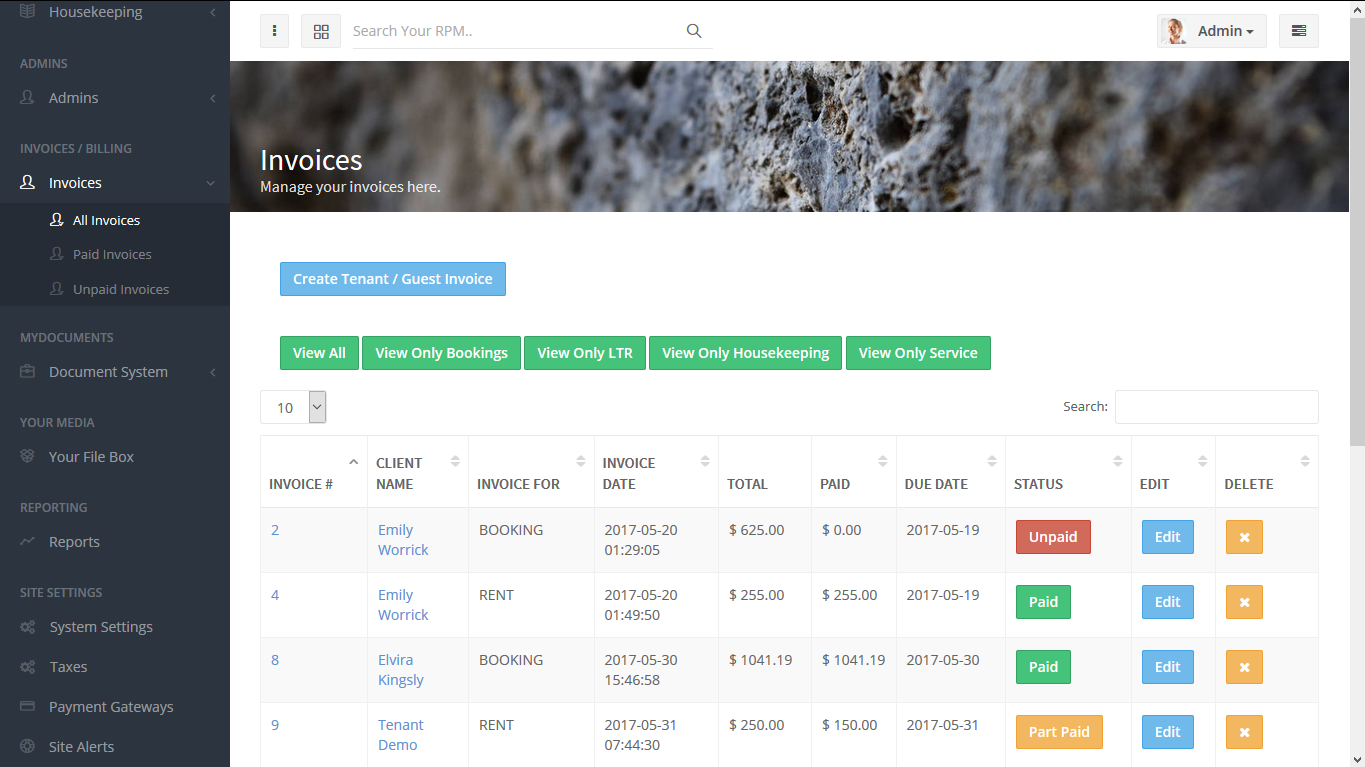Click Create Tenant / Guest Invoice button
This screenshot has width=1365, height=767.
[x=393, y=279]
